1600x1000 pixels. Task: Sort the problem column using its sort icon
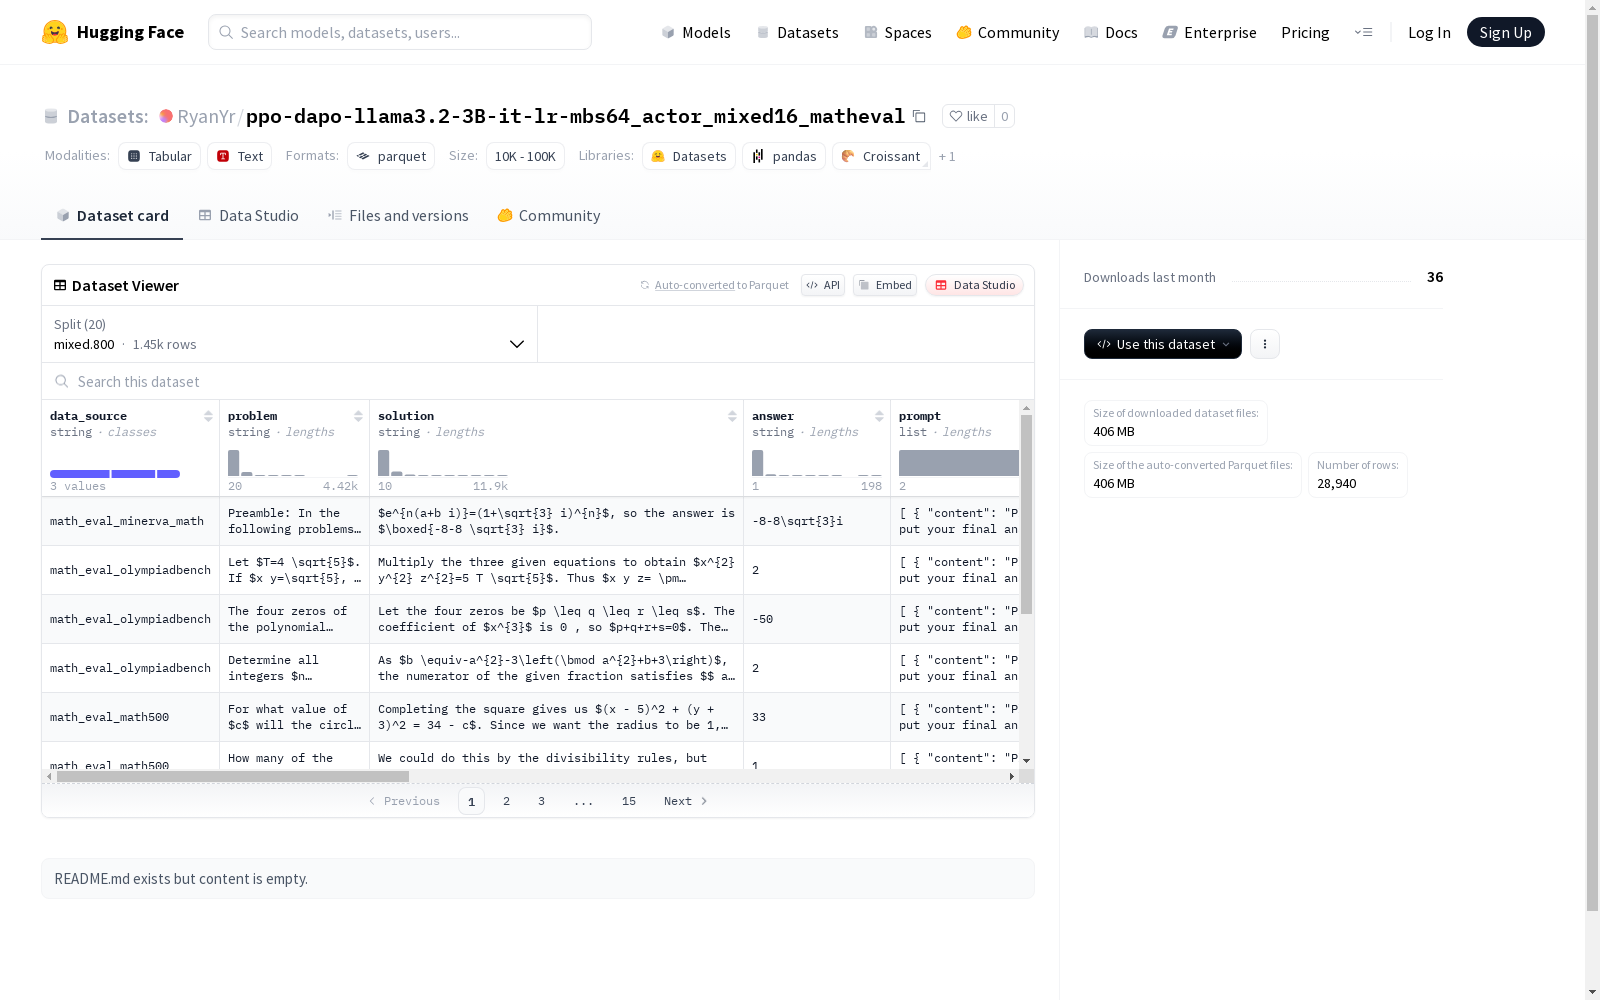(x=358, y=416)
